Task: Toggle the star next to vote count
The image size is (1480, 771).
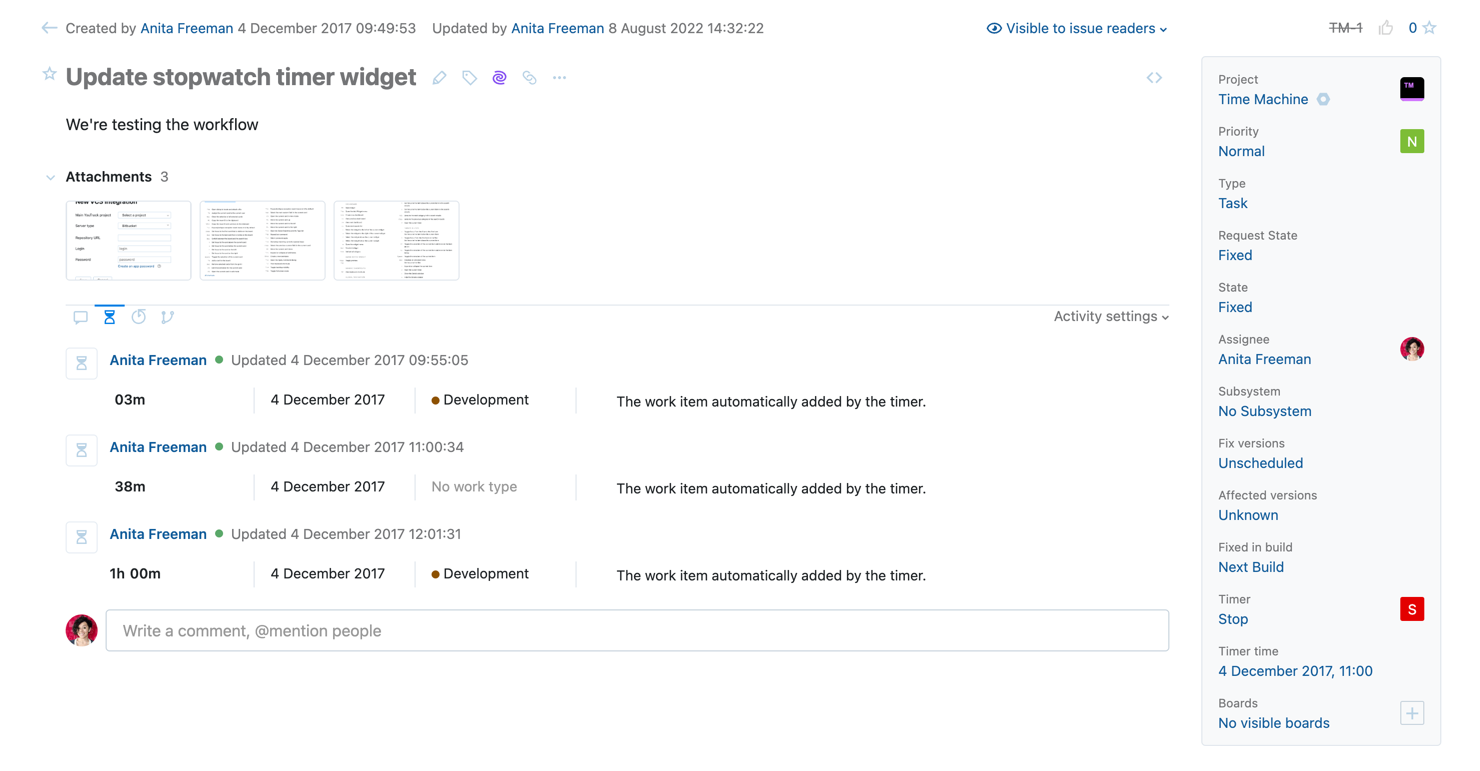Action: click(1429, 28)
